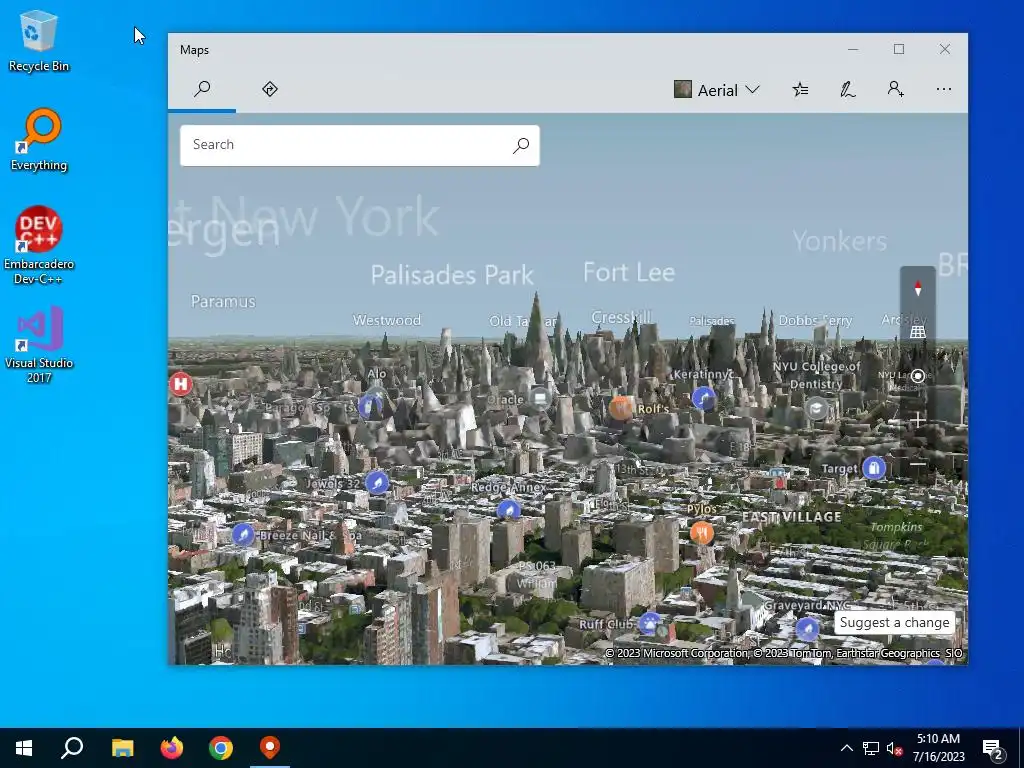Select the Ruff Club map pin
The height and width of the screenshot is (768, 1024).
click(649, 623)
